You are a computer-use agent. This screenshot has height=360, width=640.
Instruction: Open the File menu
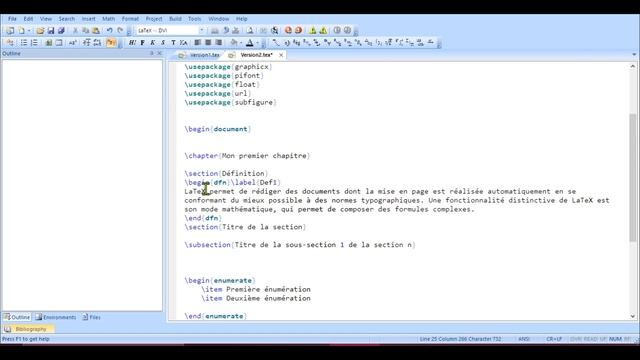pos(12,19)
